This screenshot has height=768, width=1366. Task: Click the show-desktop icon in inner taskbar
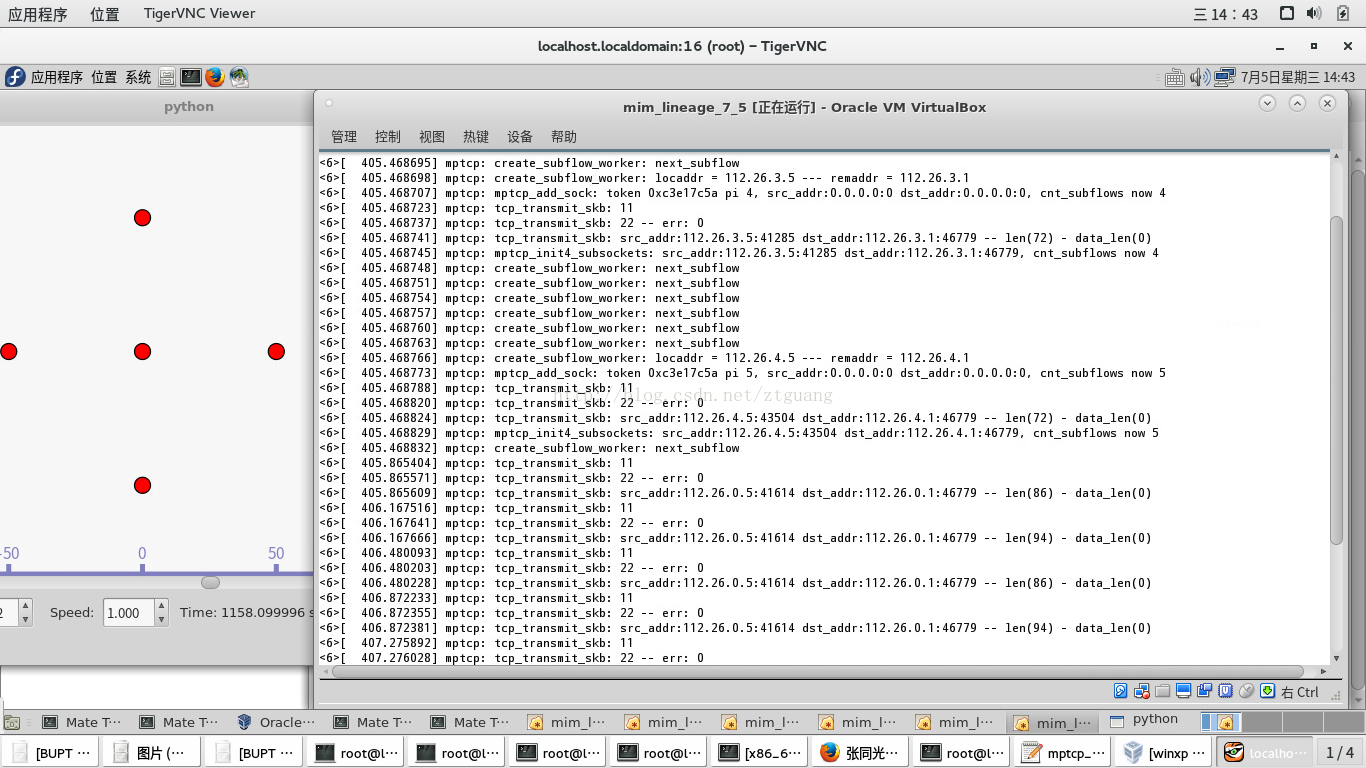click(x=12, y=722)
